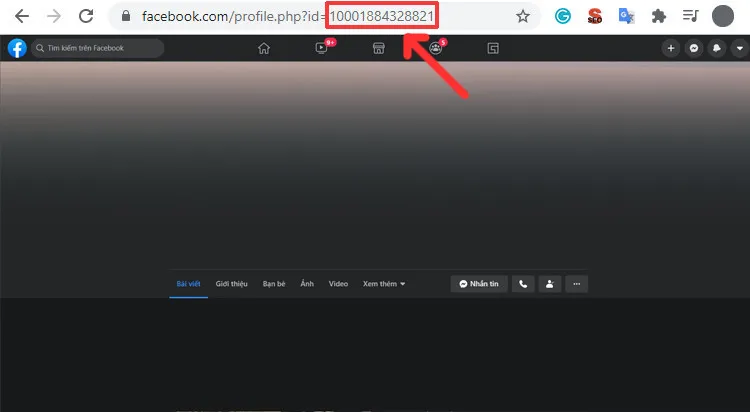Start a voice call with phone icon
The height and width of the screenshot is (412, 750).
point(523,284)
